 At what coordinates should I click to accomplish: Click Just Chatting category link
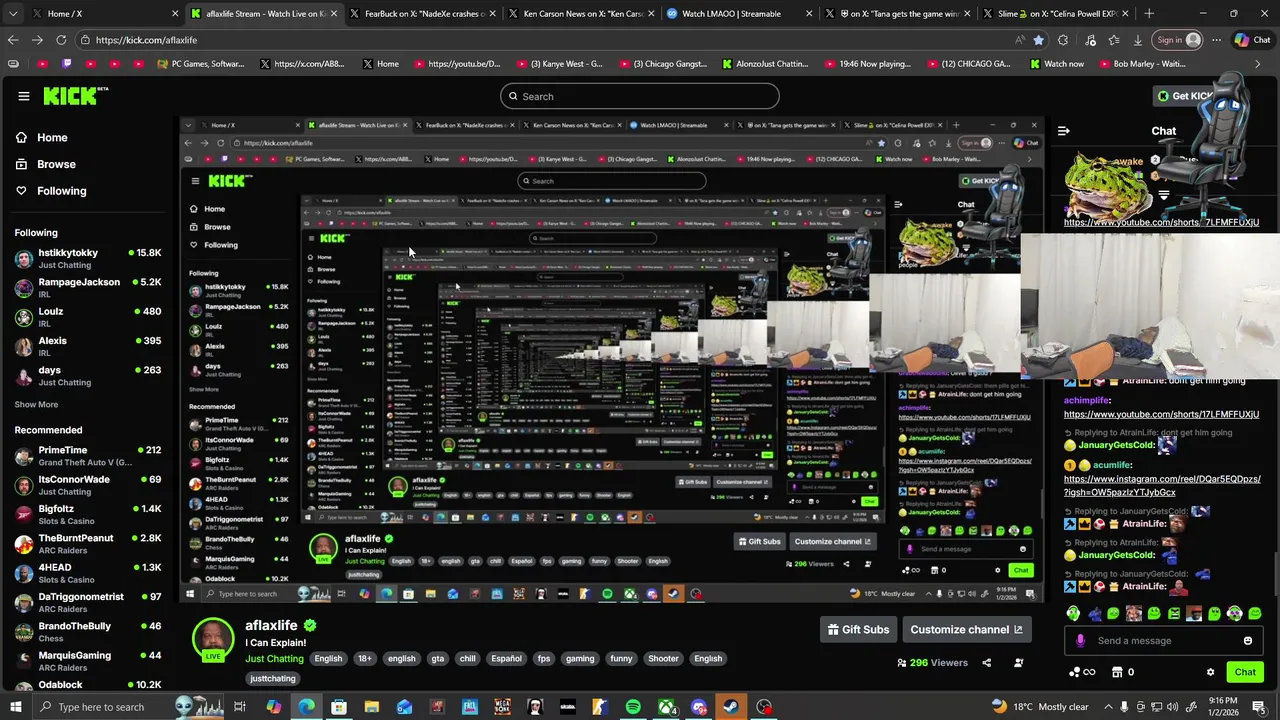click(x=274, y=659)
